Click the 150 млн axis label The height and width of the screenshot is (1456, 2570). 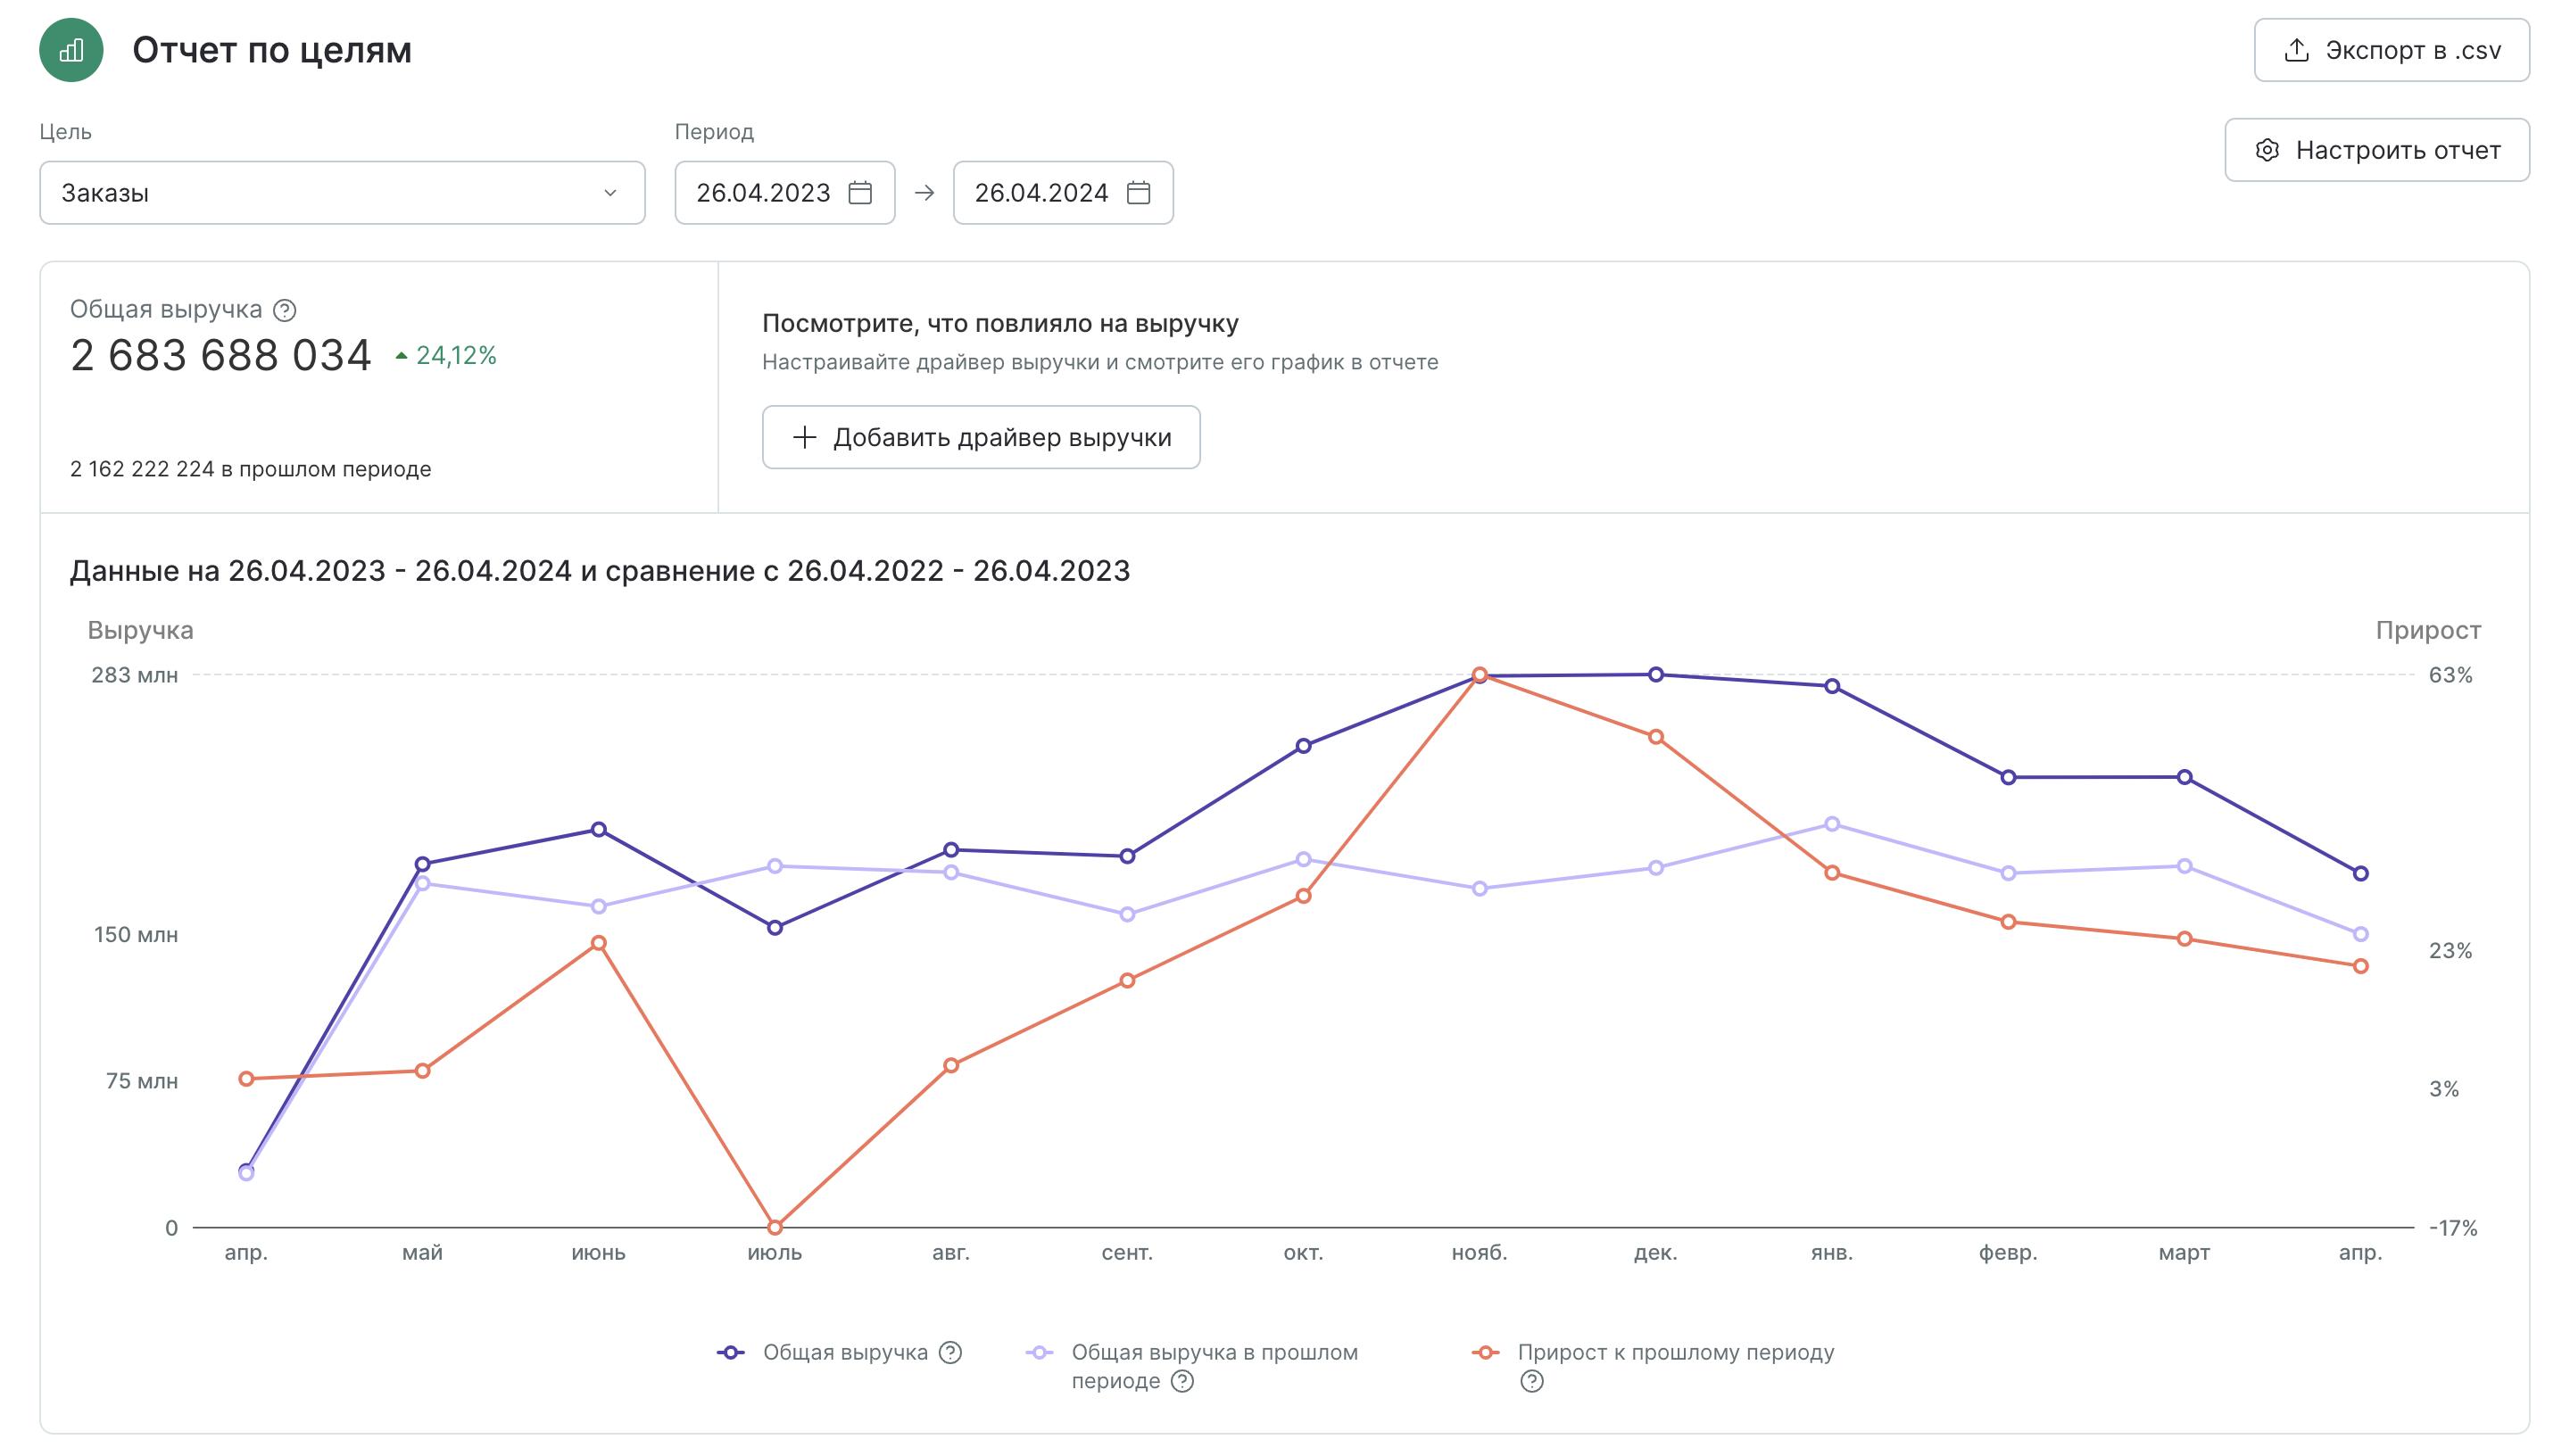point(136,935)
